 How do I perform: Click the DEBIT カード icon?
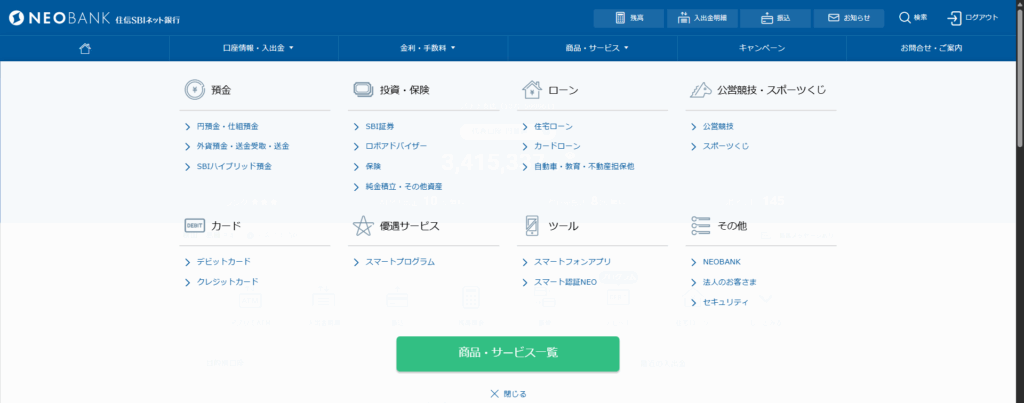click(194, 226)
